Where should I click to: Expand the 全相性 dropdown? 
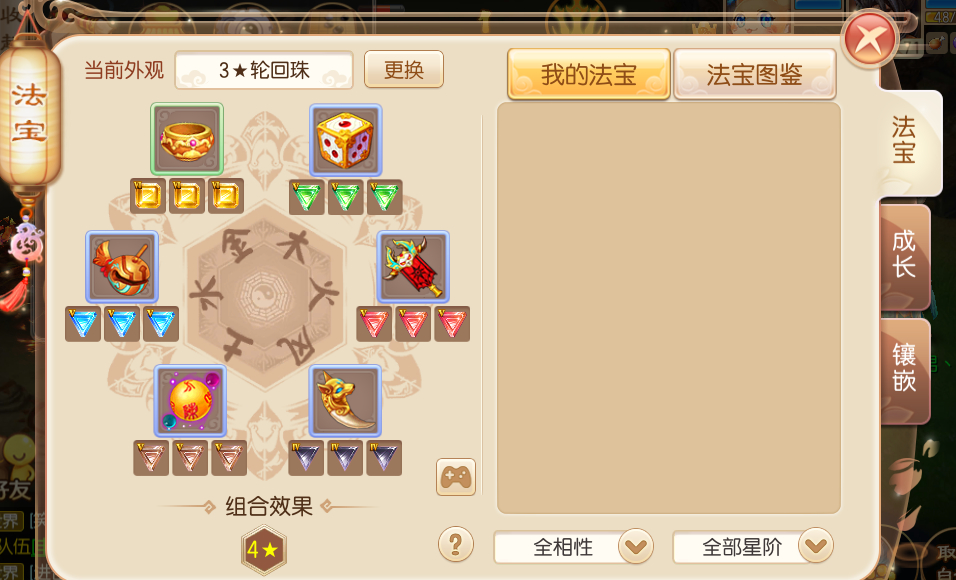tap(637, 546)
